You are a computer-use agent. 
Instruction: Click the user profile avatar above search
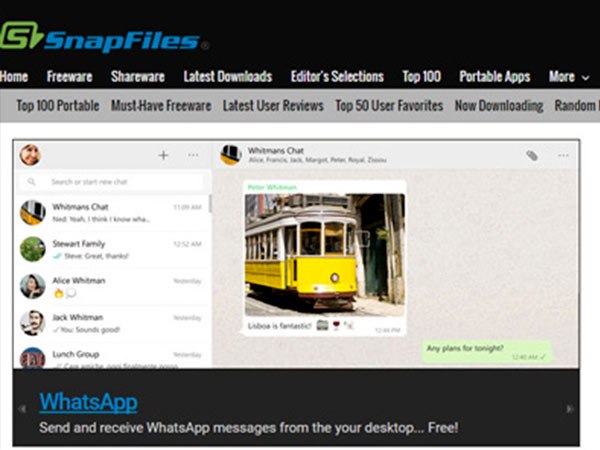[x=31, y=155]
